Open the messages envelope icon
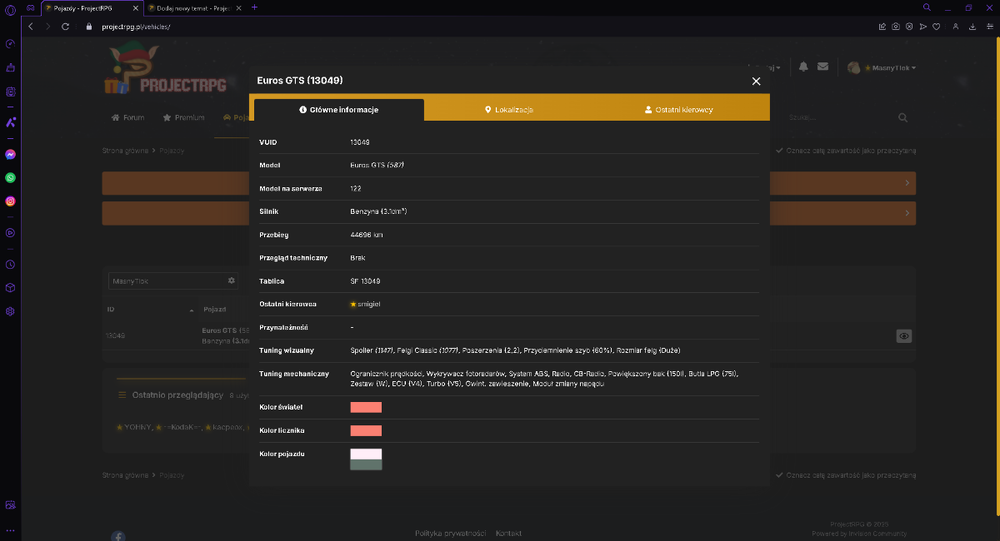The image size is (1000, 541). (x=823, y=66)
